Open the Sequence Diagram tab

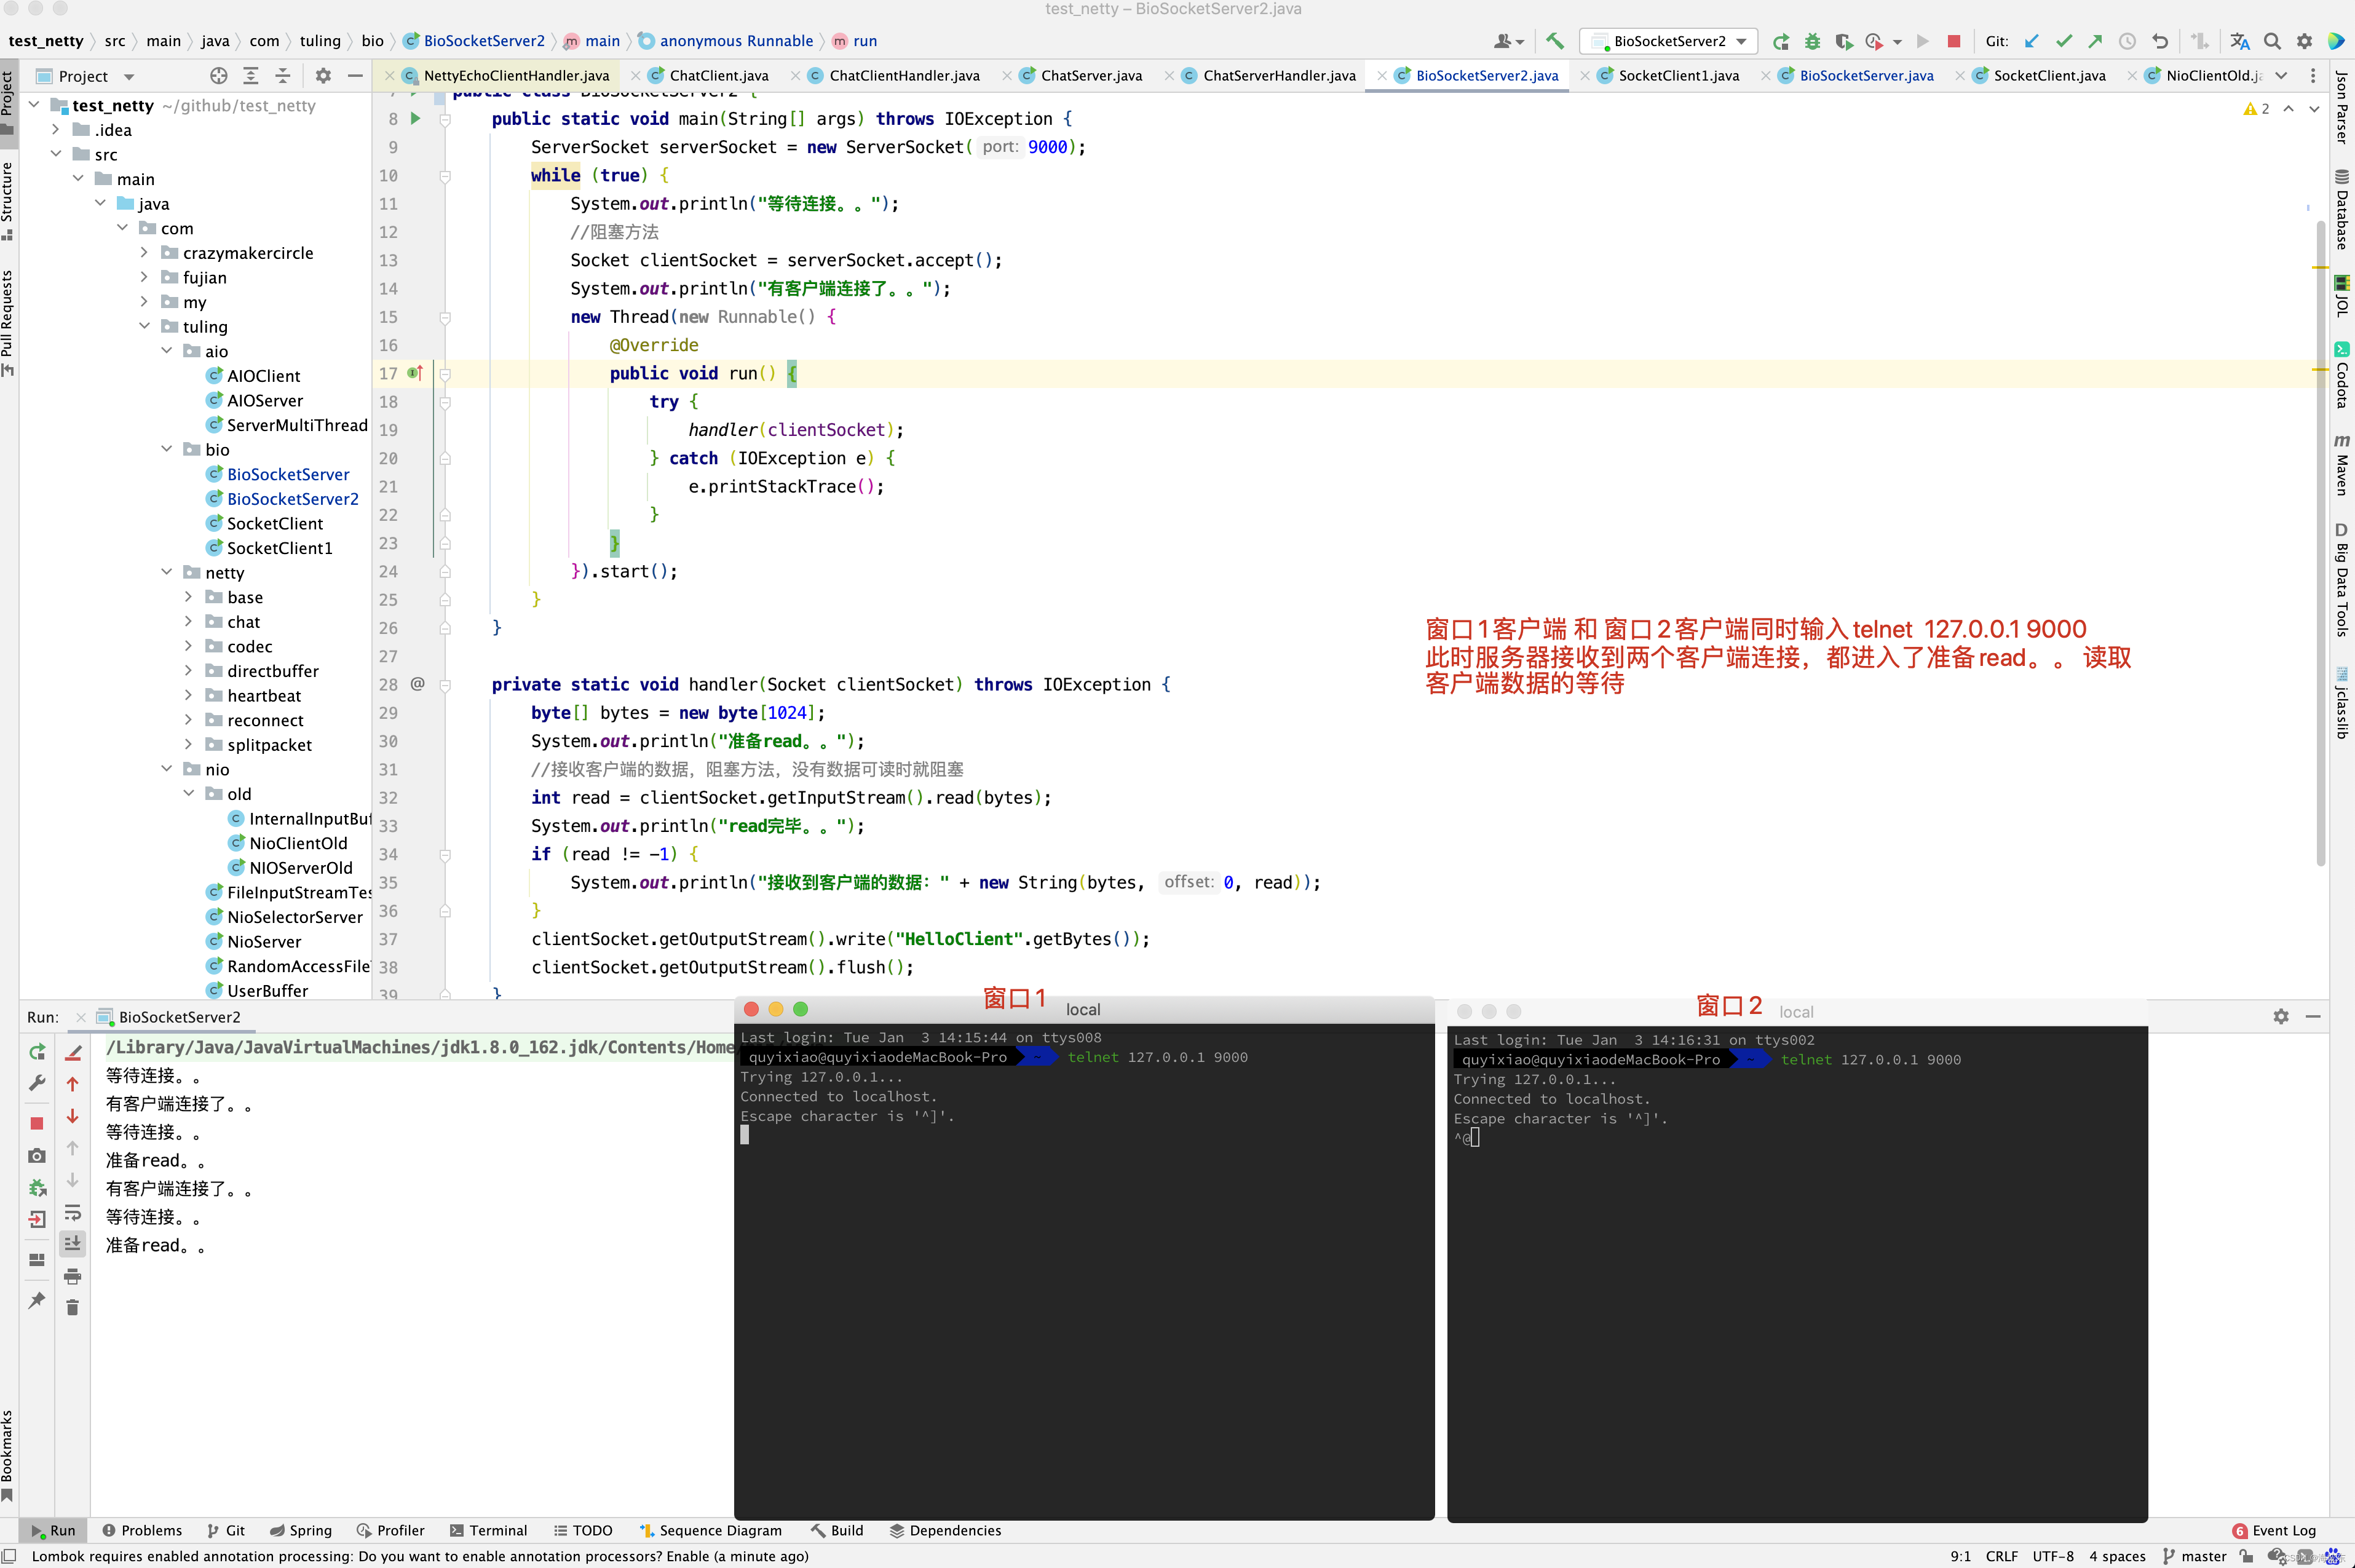click(710, 1530)
